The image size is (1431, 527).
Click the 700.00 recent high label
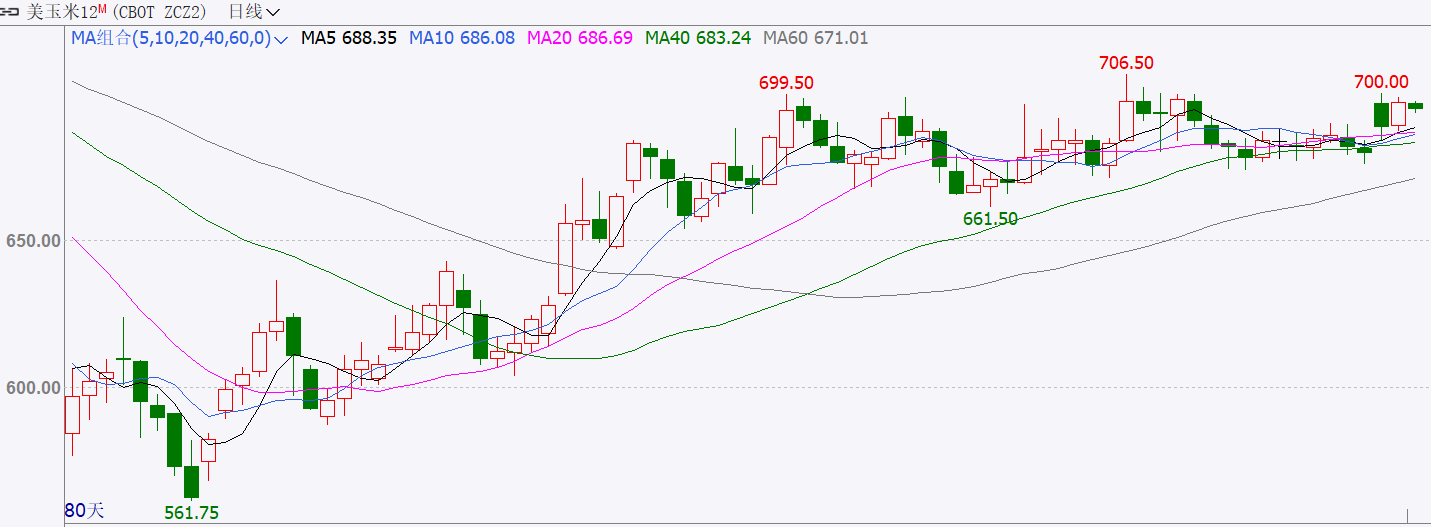click(1381, 83)
